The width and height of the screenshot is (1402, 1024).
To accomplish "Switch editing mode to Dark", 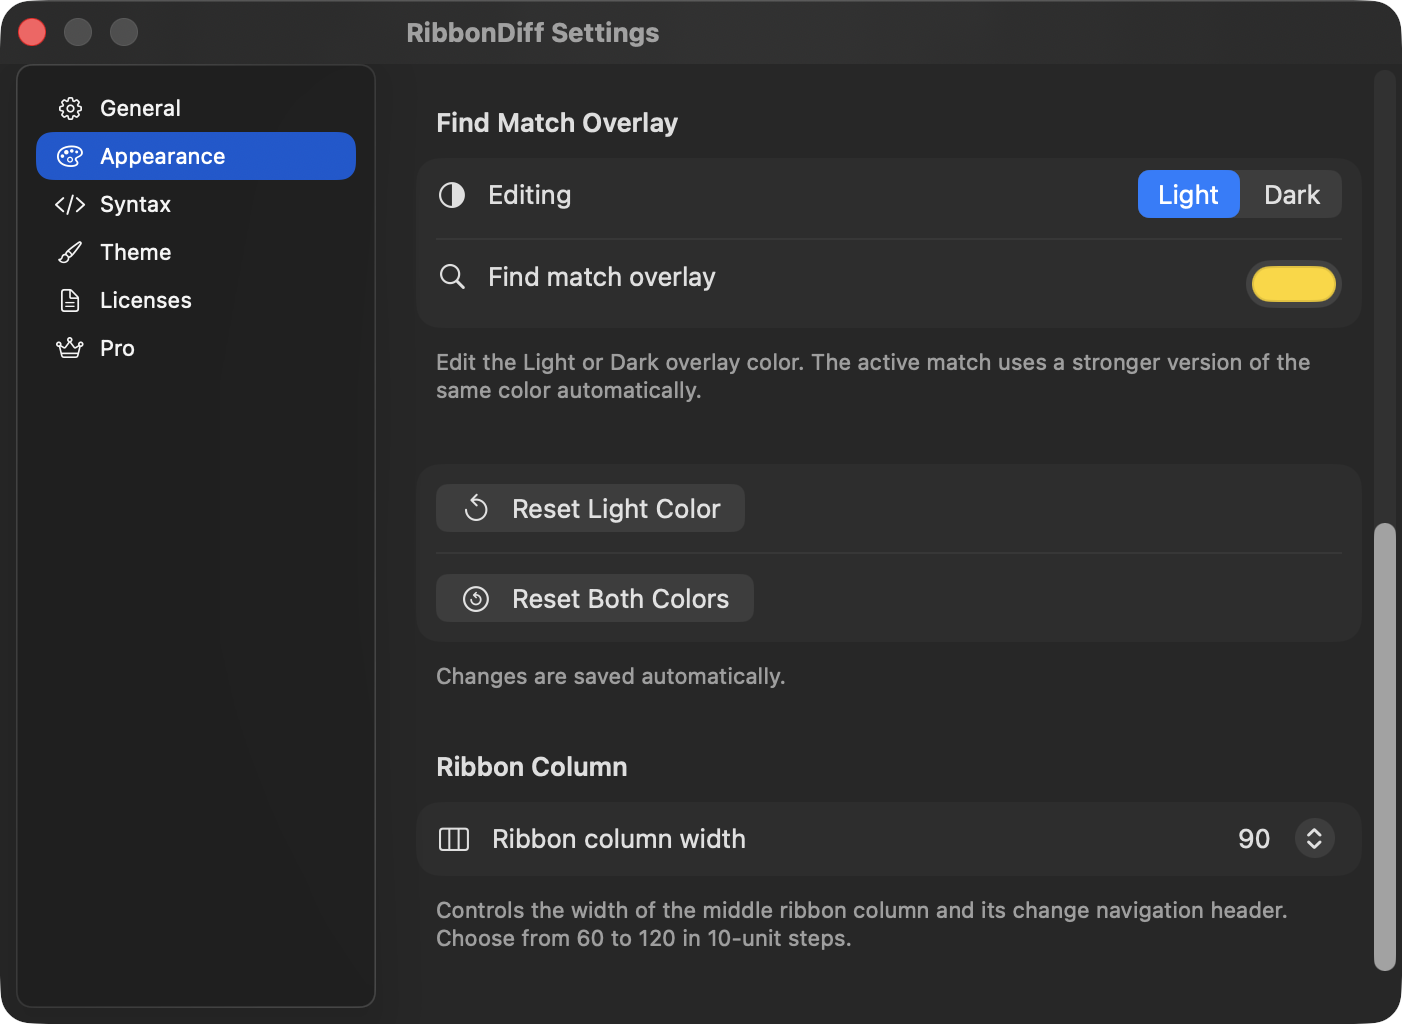I will (1292, 194).
